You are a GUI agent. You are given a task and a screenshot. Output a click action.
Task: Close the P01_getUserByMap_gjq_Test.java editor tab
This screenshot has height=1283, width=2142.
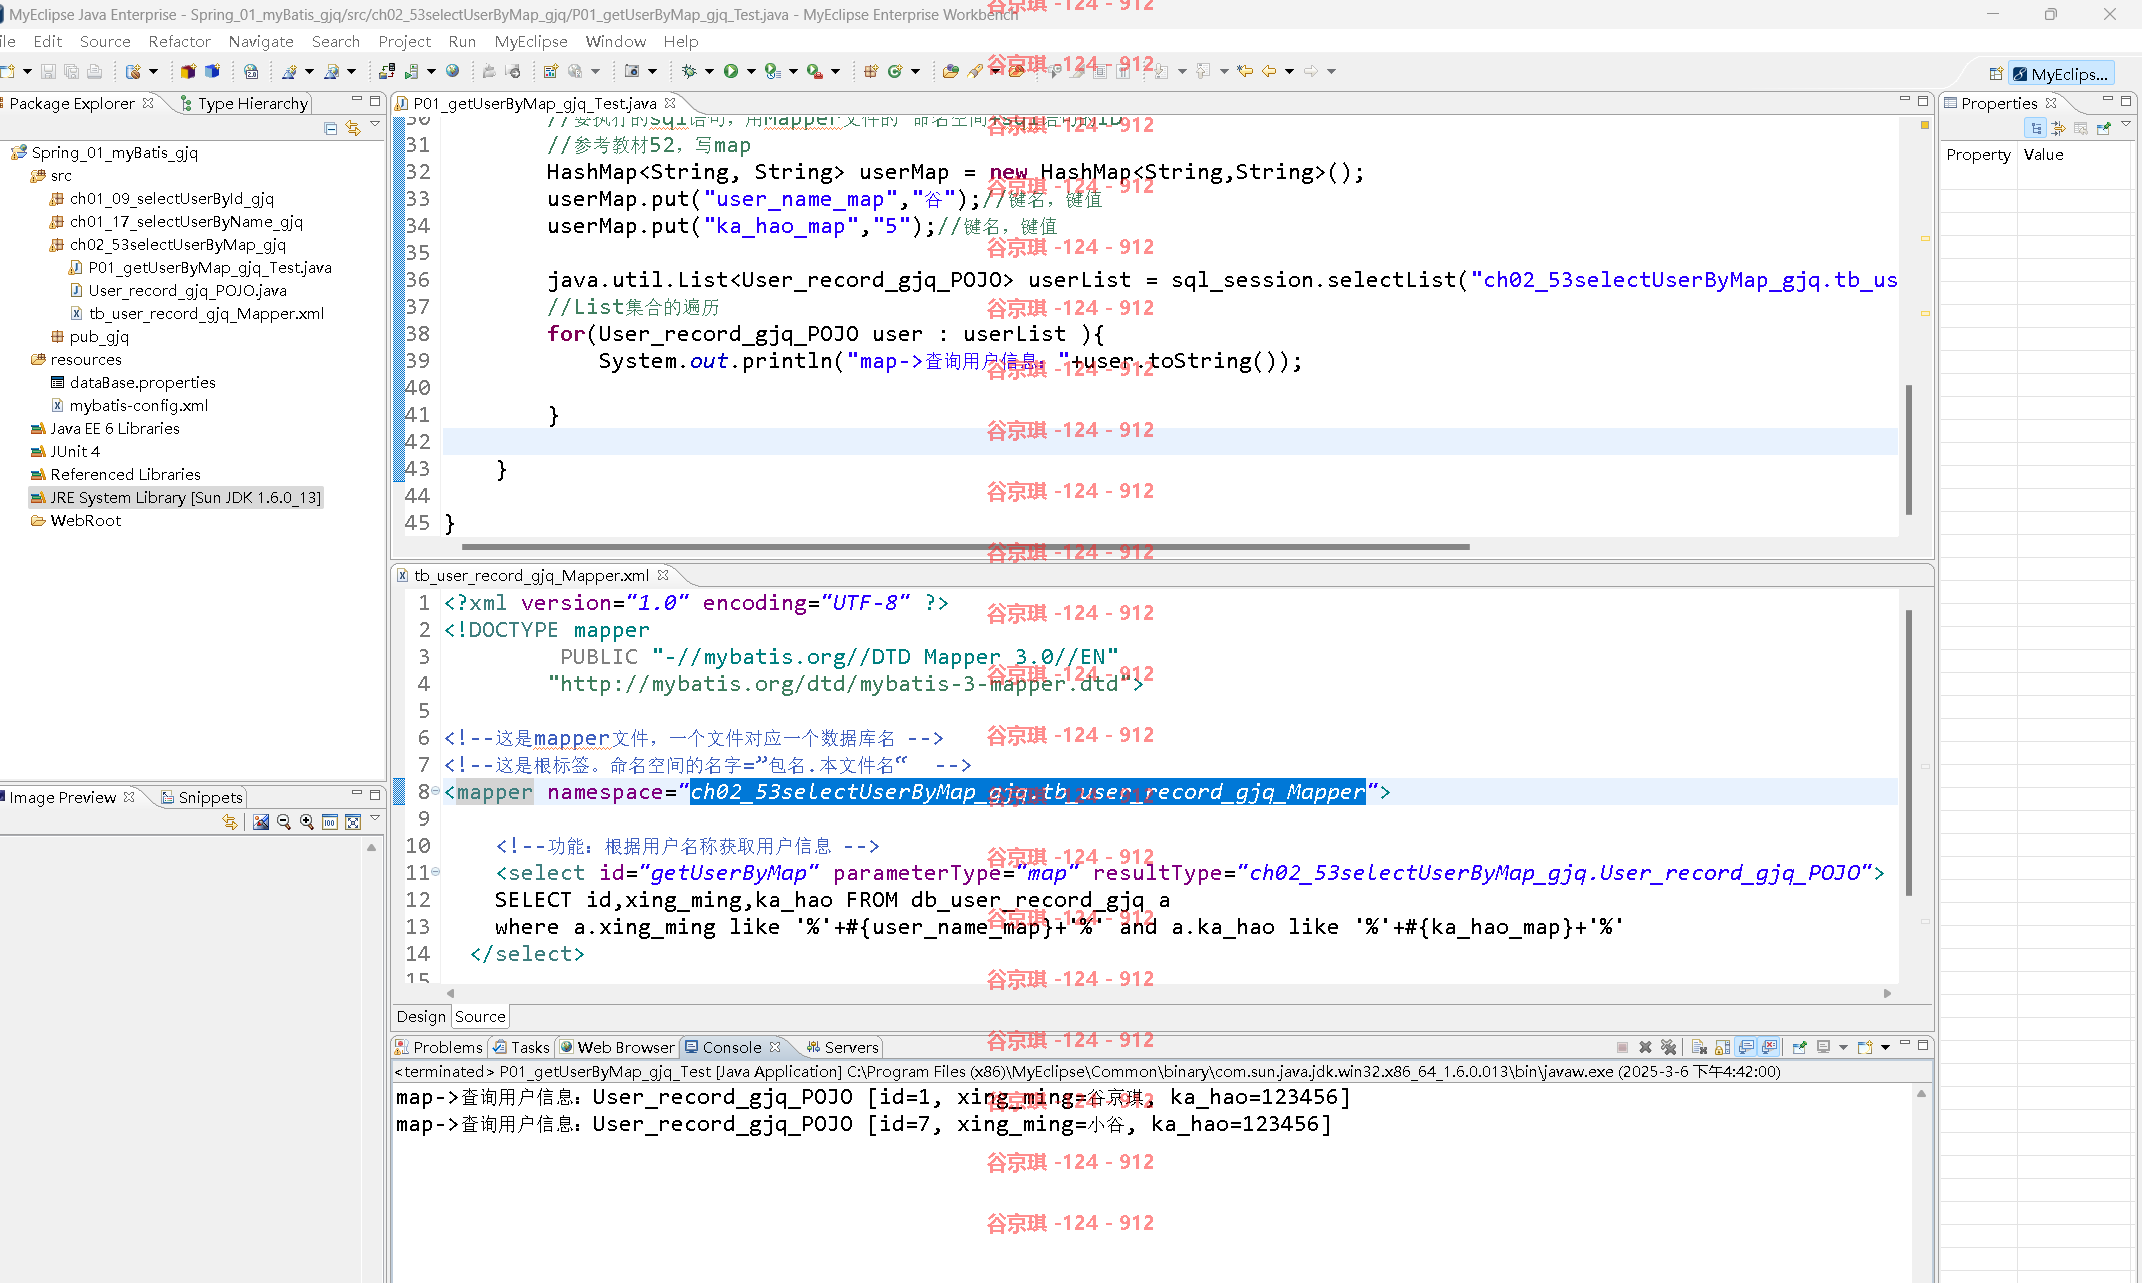670,102
